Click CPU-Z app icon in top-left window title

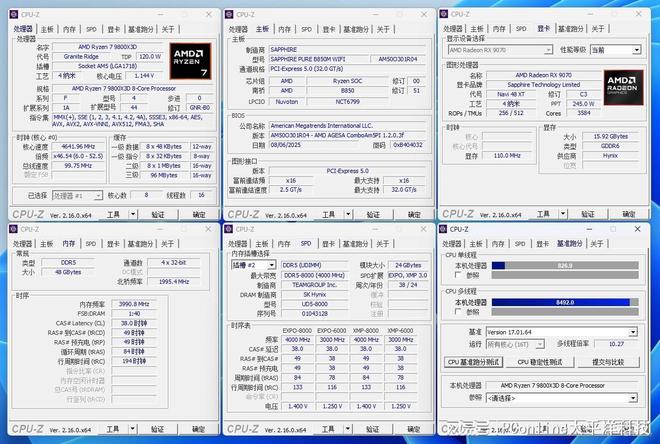point(14,14)
